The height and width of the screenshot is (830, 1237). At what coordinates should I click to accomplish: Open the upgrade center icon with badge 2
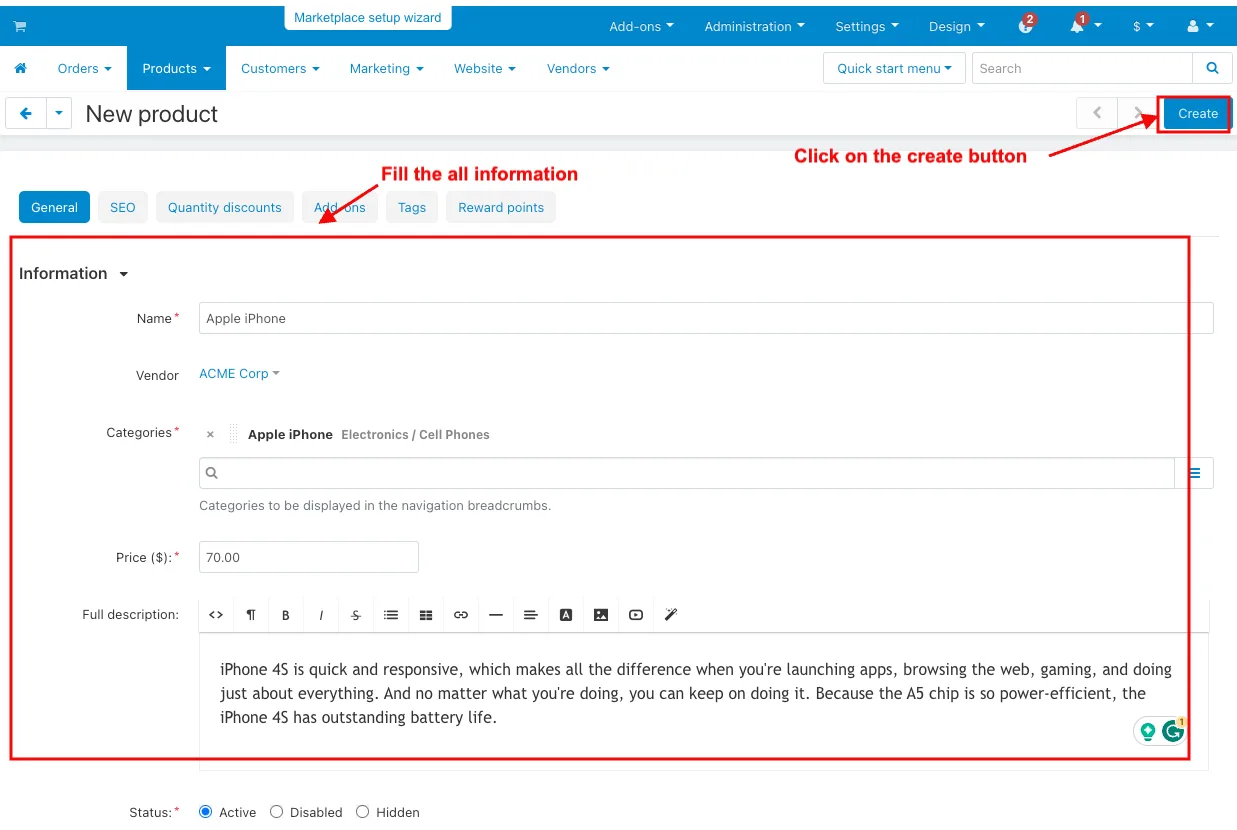click(x=1026, y=26)
